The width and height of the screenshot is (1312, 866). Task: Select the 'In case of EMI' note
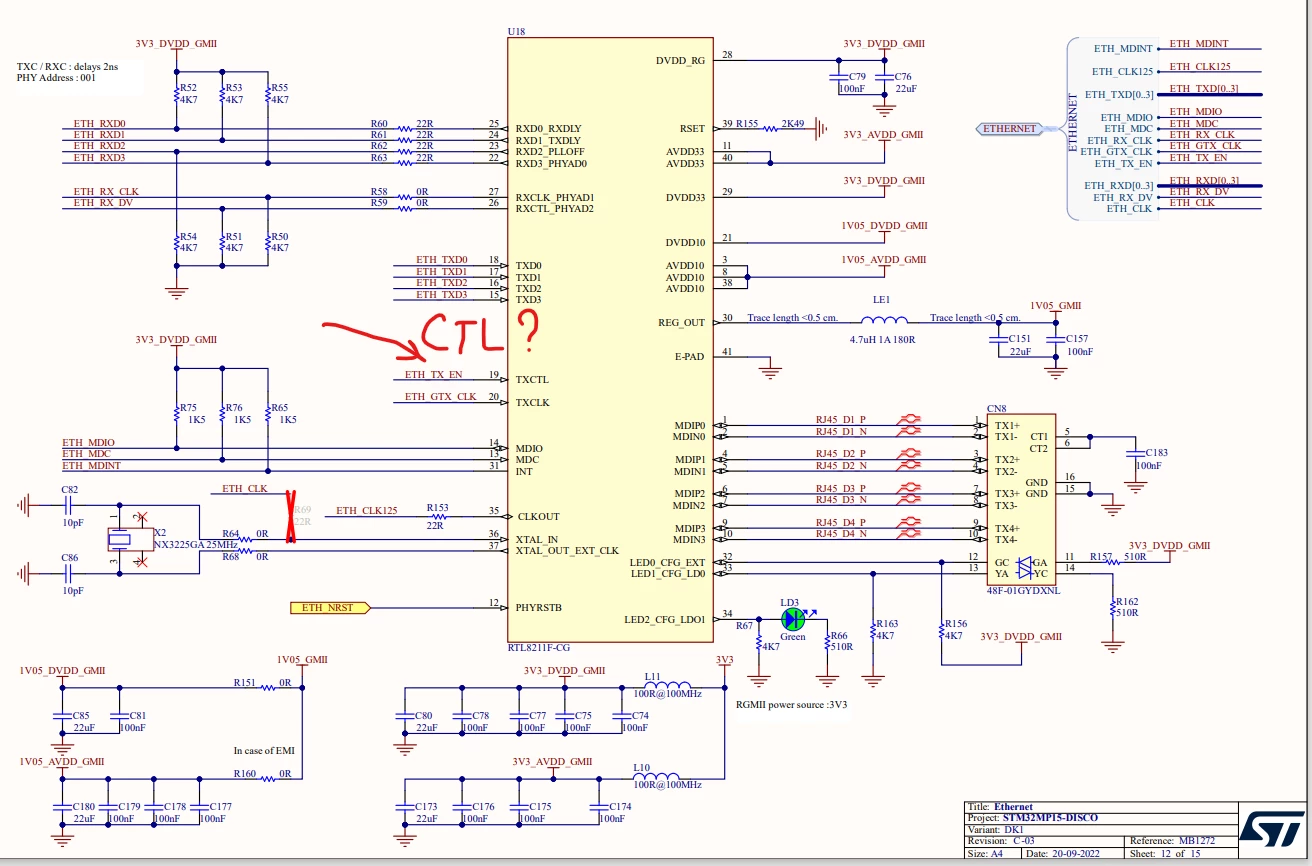(264, 750)
